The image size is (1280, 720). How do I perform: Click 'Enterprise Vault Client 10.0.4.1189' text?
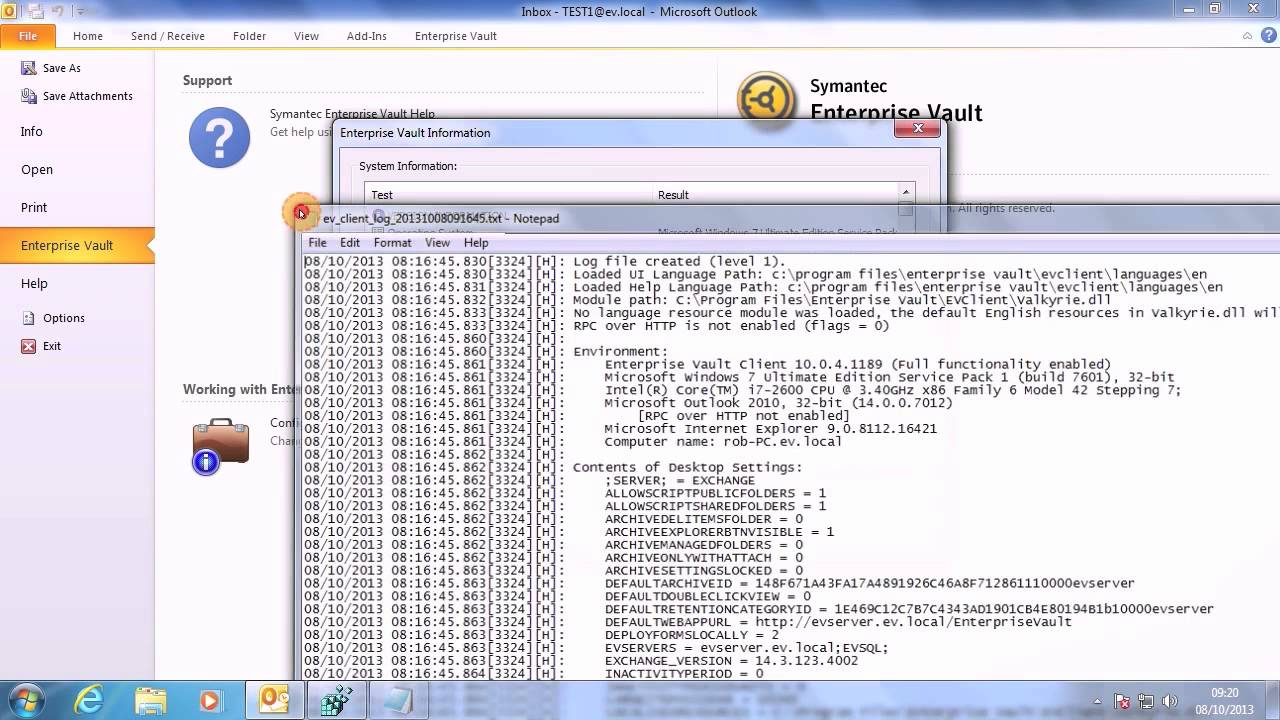(745, 364)
